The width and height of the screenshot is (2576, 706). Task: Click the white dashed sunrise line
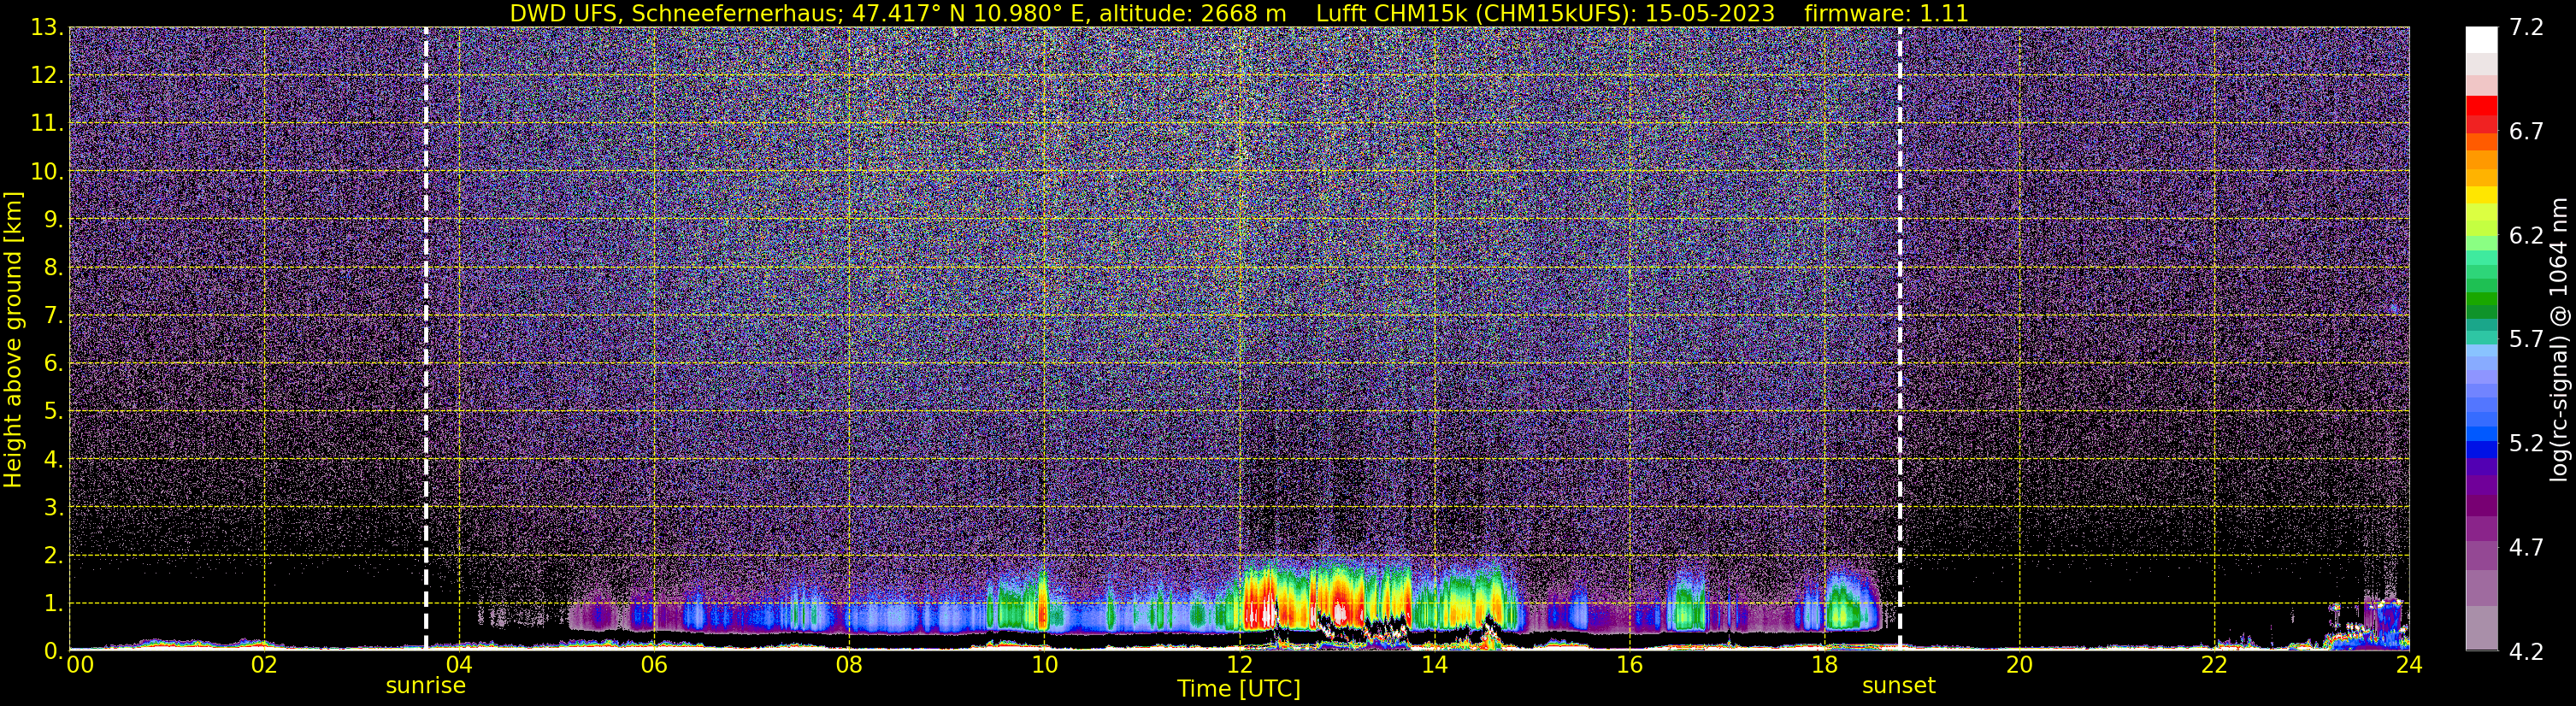(426, 338)
